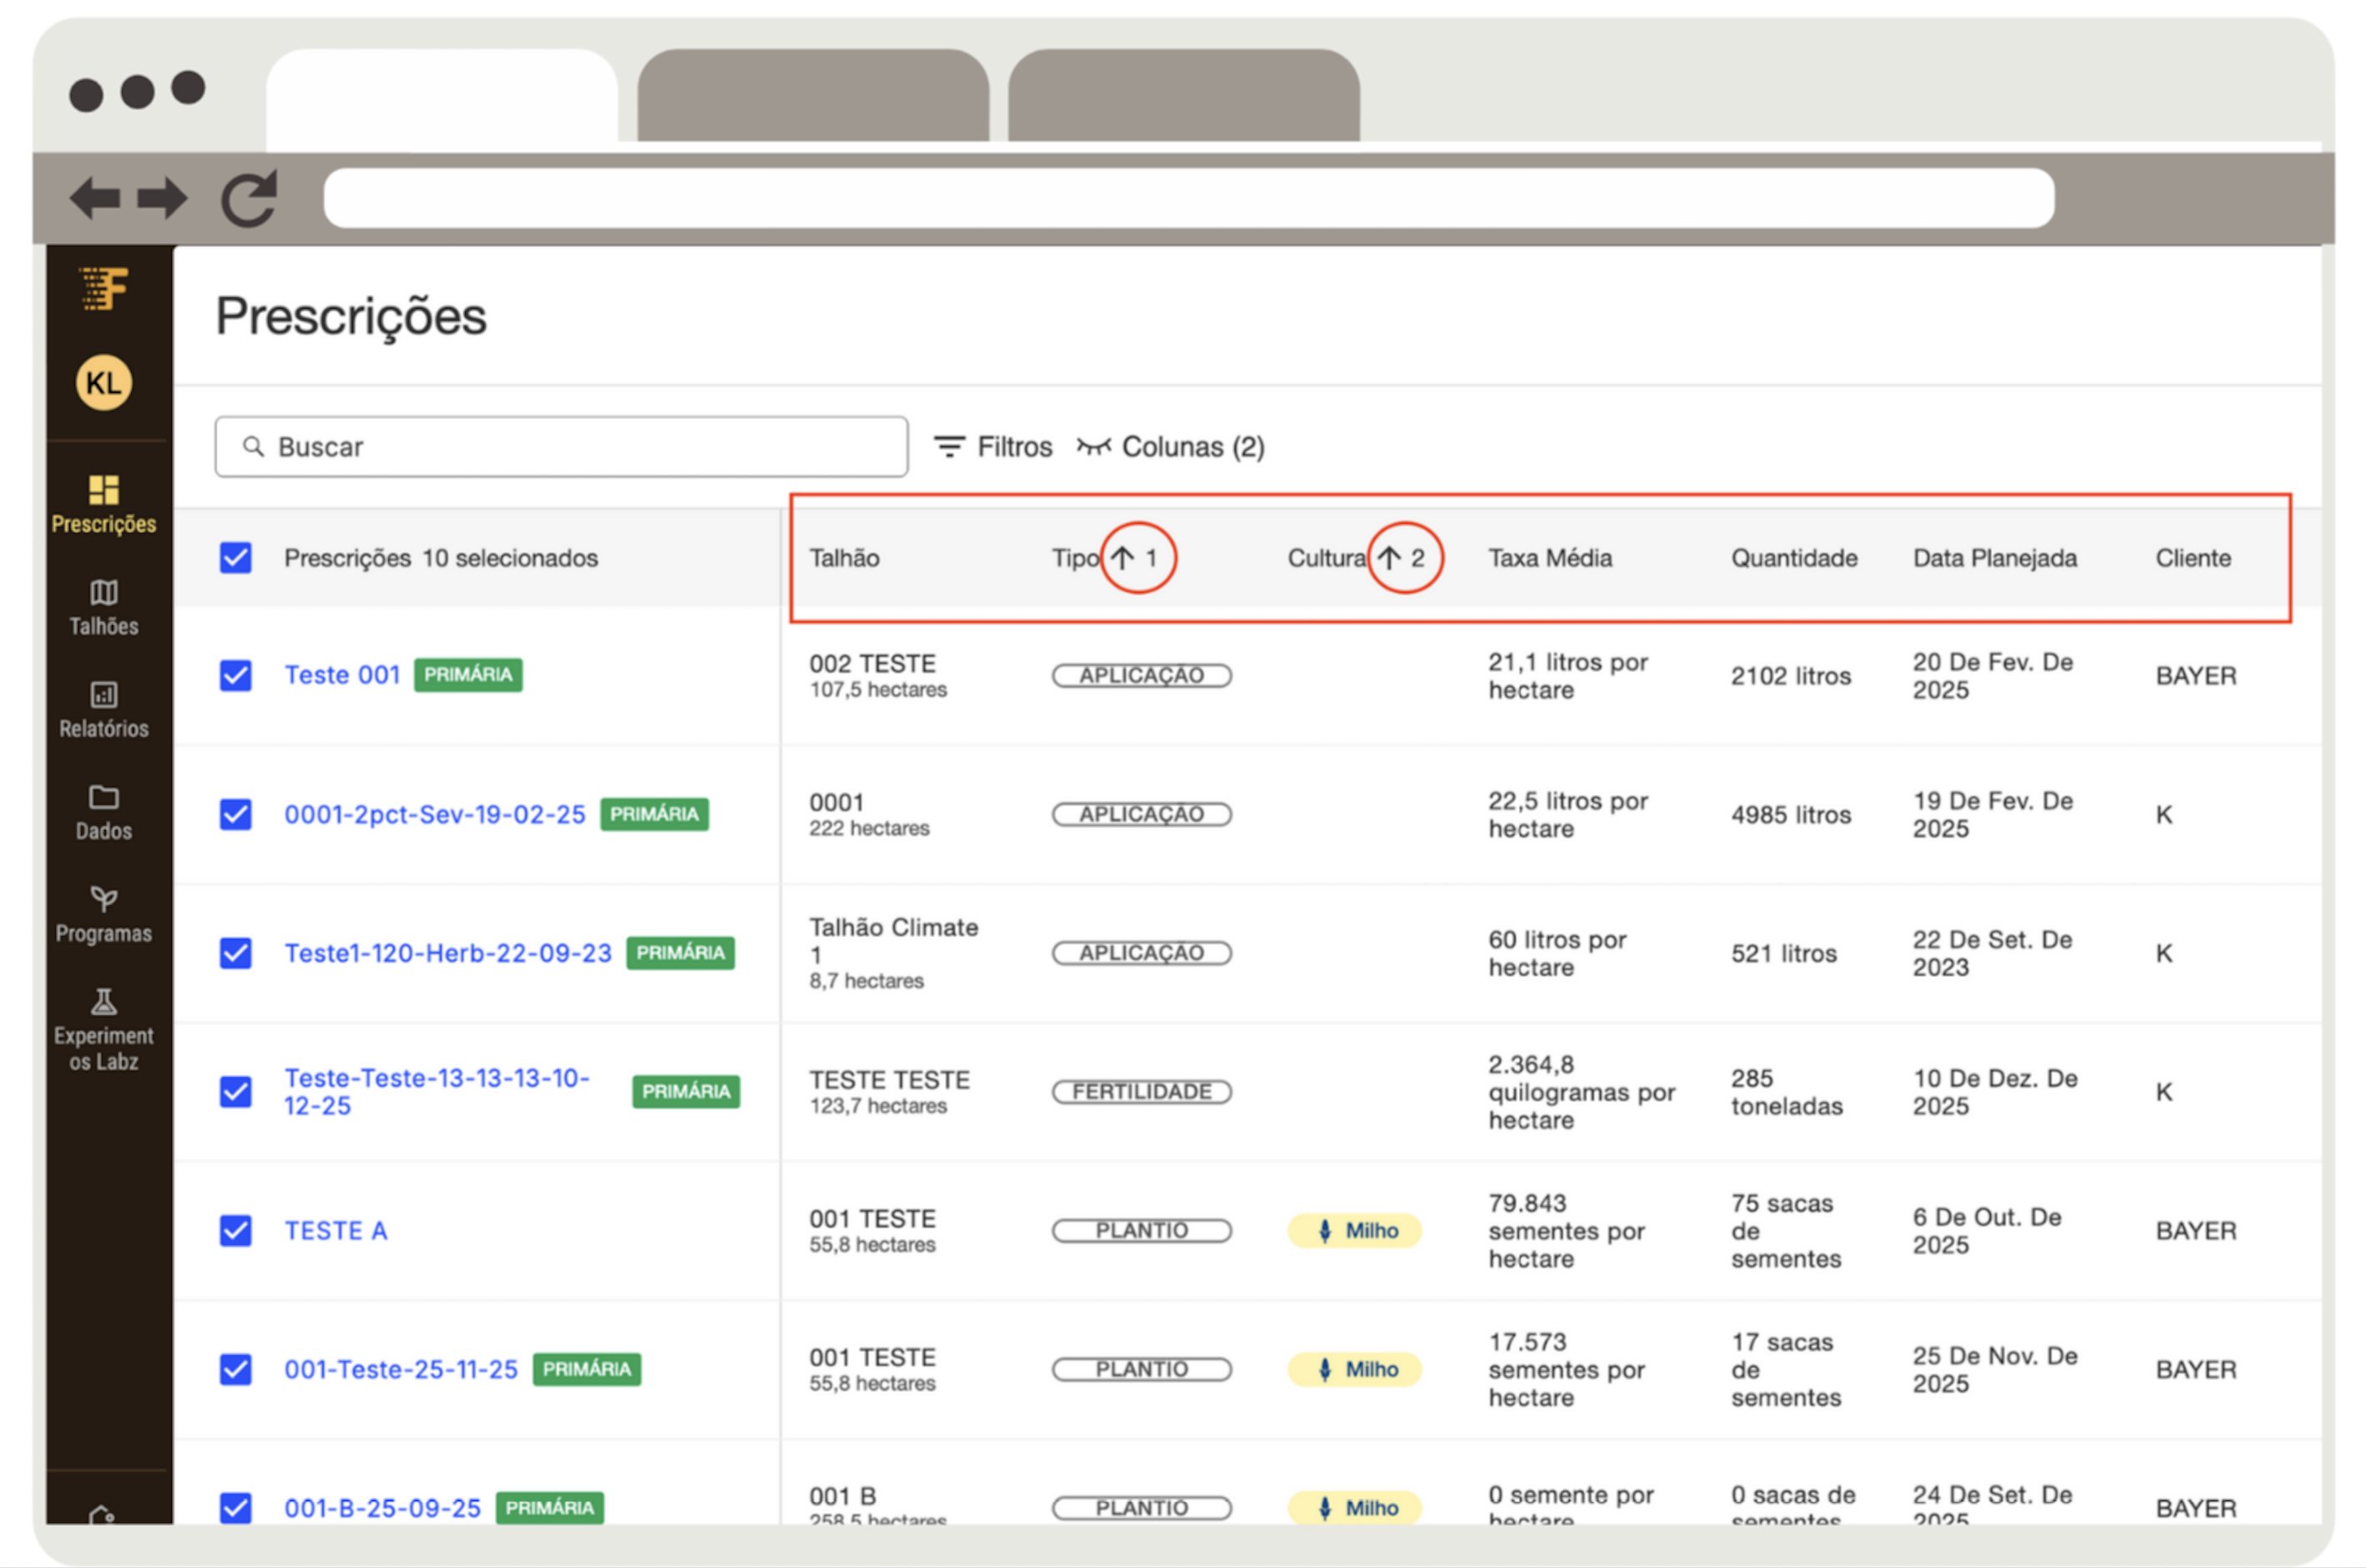Open Experimentos Labz flask icon
The width and height of the screenshot is (2366, 1568).
click(x=103, y=1001)
